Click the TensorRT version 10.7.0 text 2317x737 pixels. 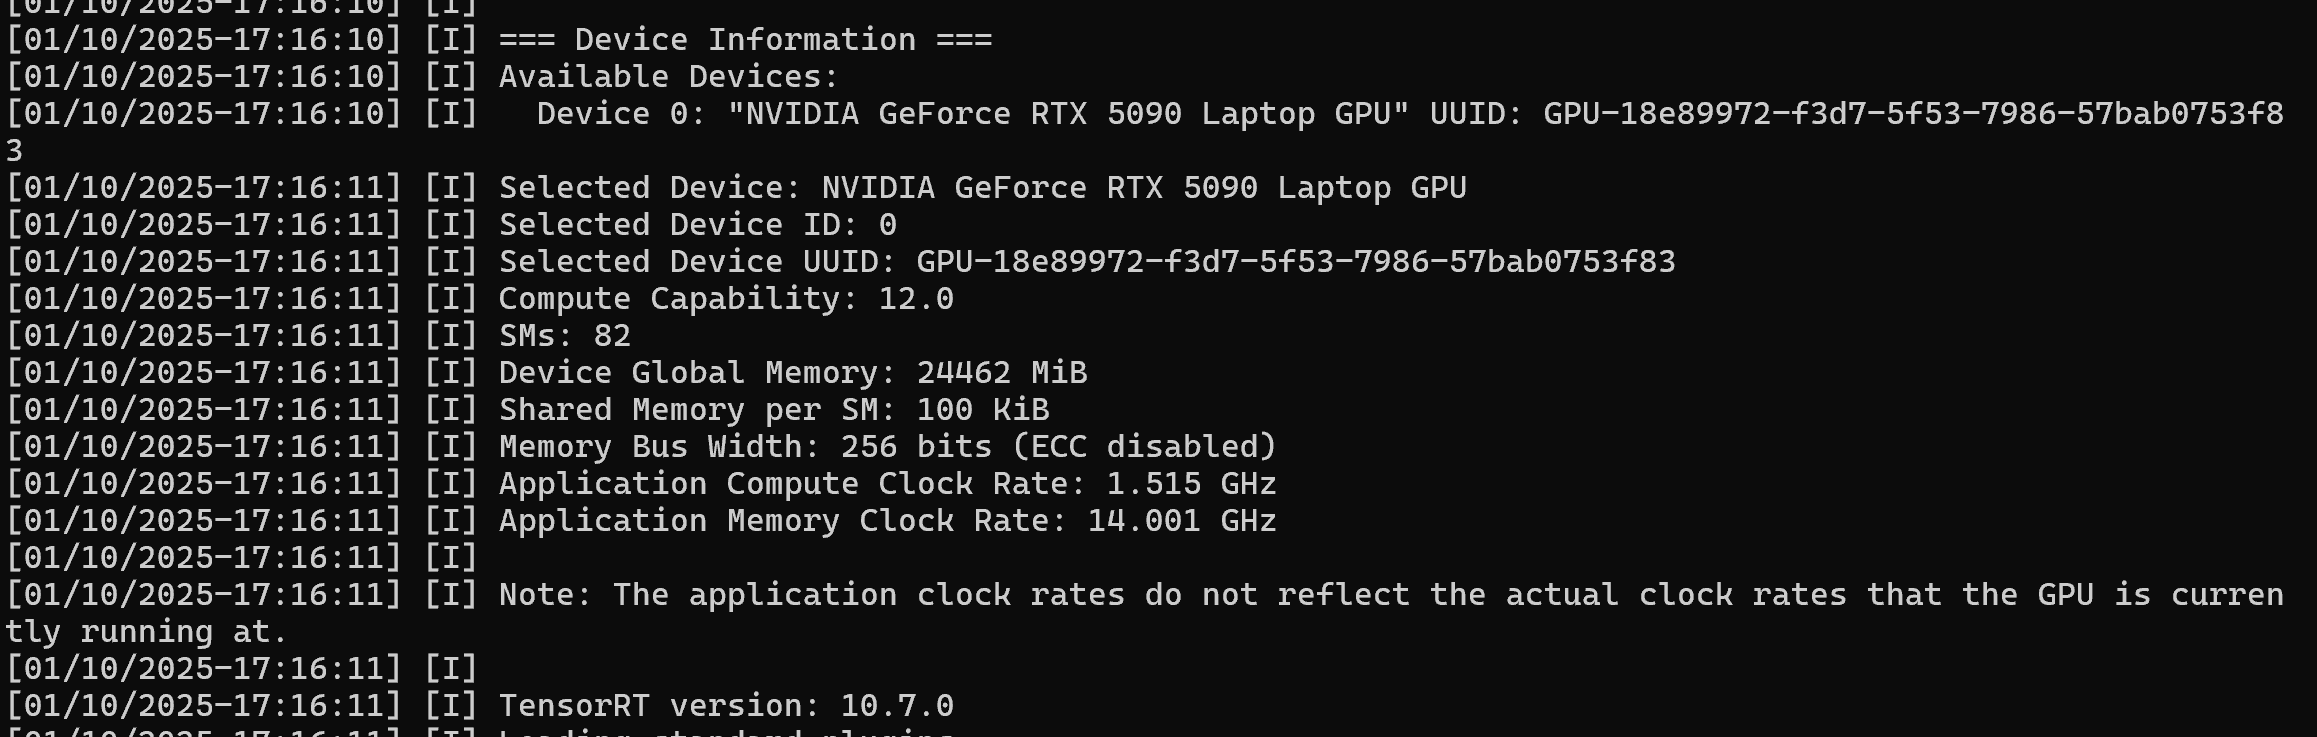tap(726, 706)
